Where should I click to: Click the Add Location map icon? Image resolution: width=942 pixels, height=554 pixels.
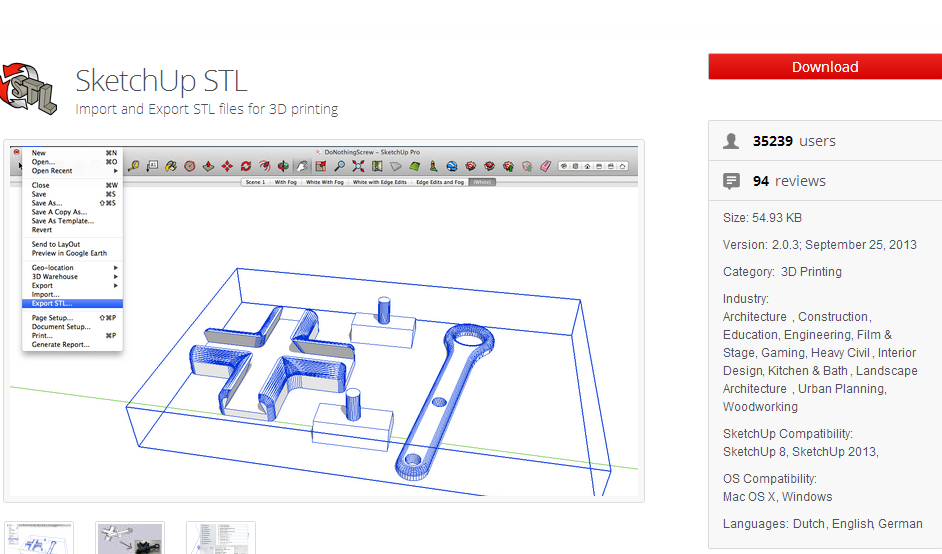coord(377,166)
